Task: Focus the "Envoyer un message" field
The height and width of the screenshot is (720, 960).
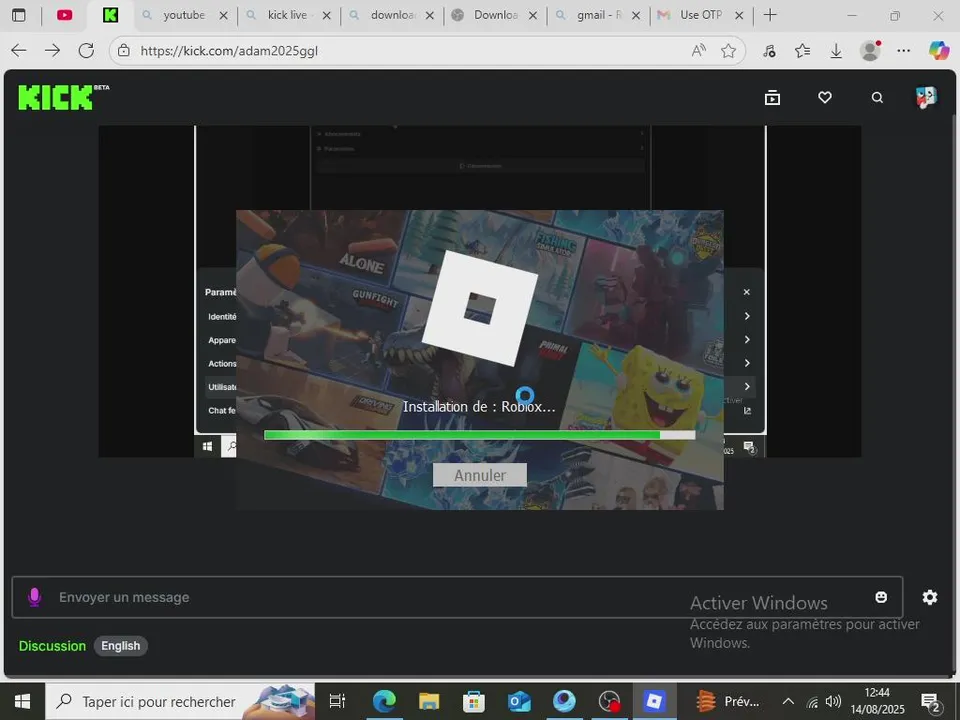Action: click(x=457, y=597)
